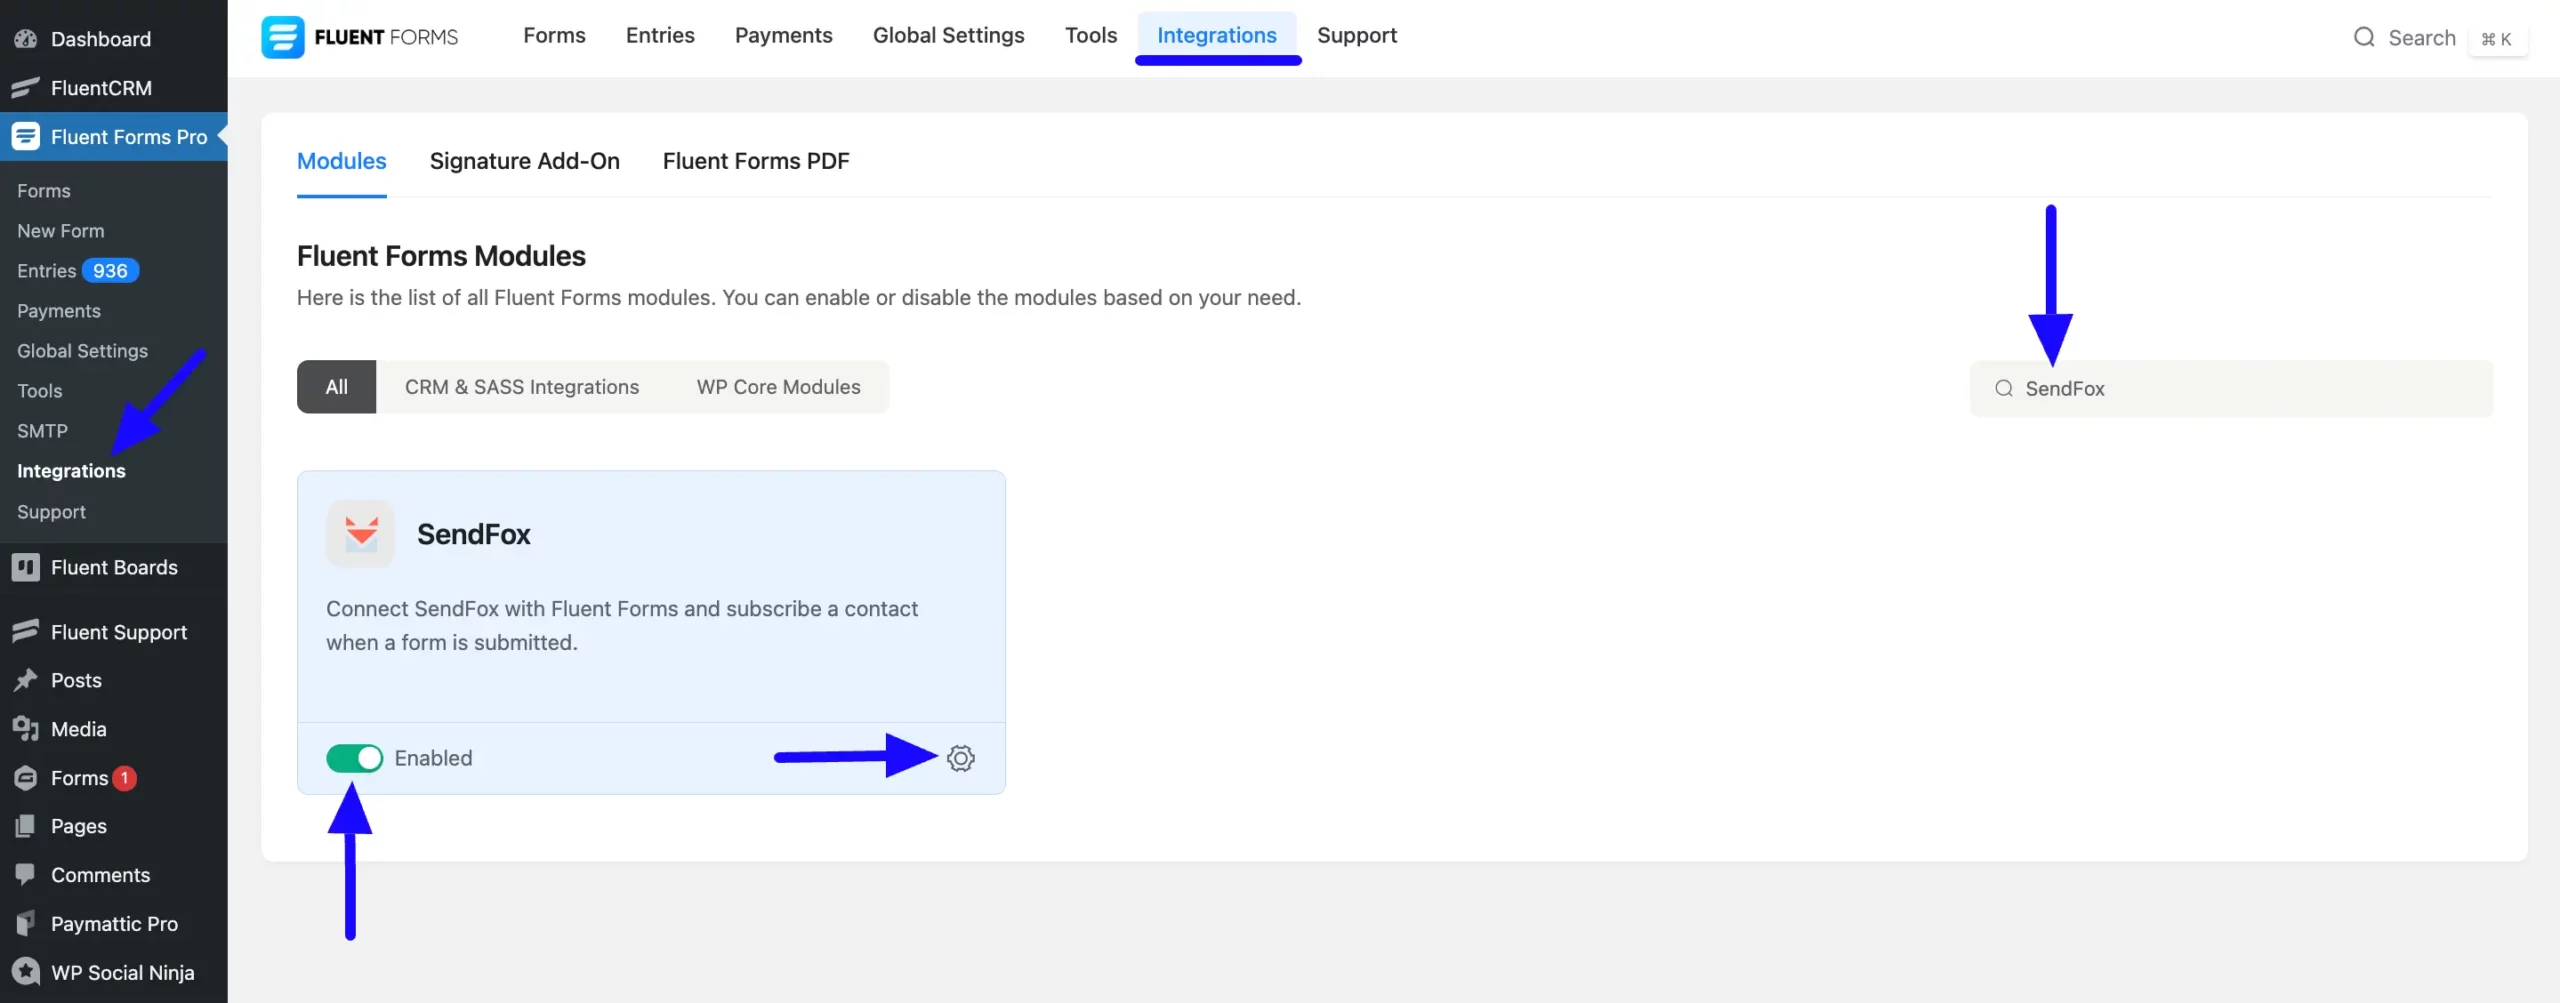
Task: Click magnifier icon in module search field
Action: (x=2004, y=388)
